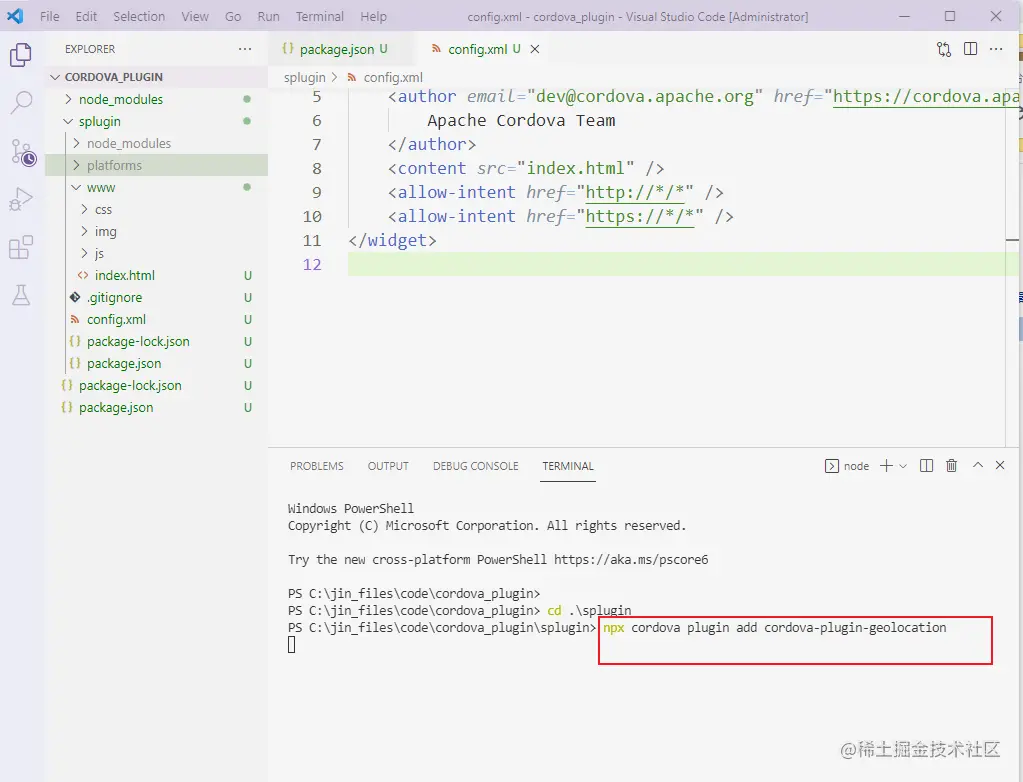
Task: Open the Run and Debug view
Action: tap(21, 199)
